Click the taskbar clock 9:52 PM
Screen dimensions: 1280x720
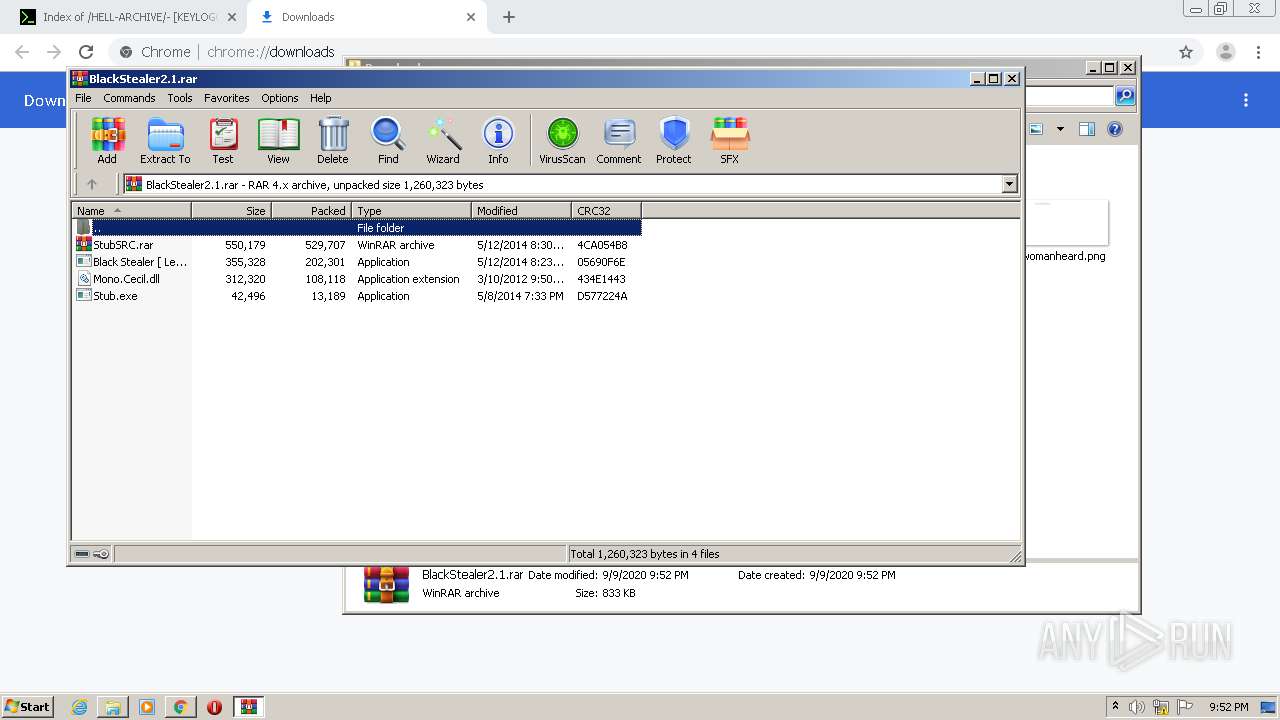coord(1228,707)
